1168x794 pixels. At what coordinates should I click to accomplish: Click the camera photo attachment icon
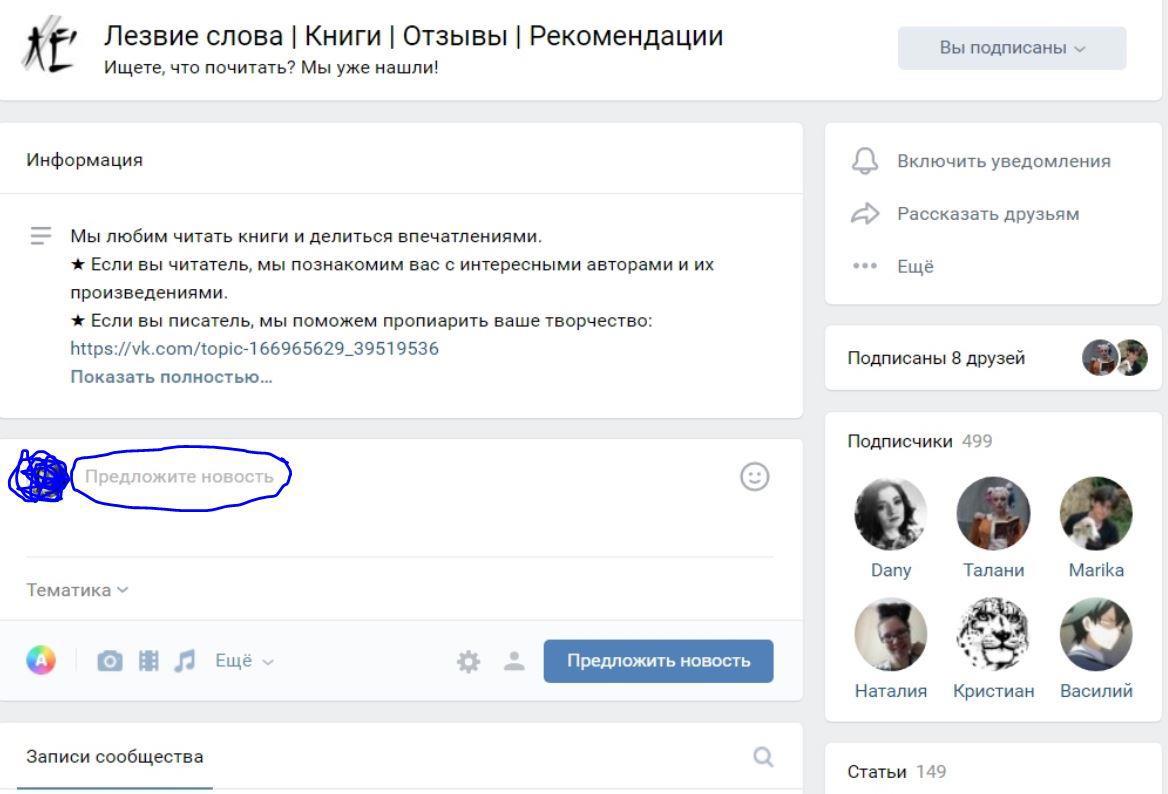click(x=110, y=661)
